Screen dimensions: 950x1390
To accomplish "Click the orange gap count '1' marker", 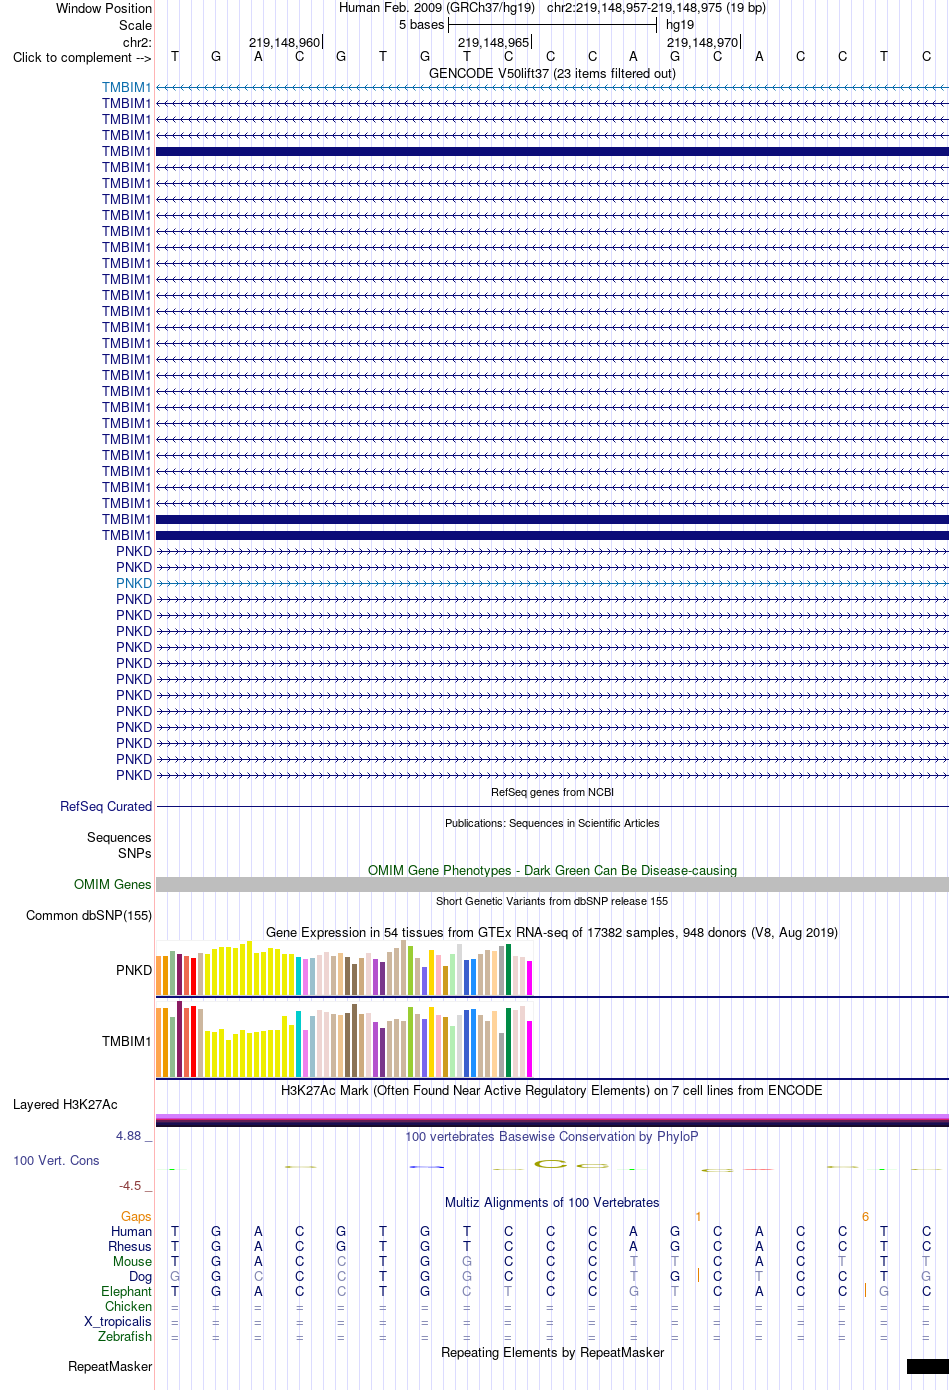I will pos(698,1216).
